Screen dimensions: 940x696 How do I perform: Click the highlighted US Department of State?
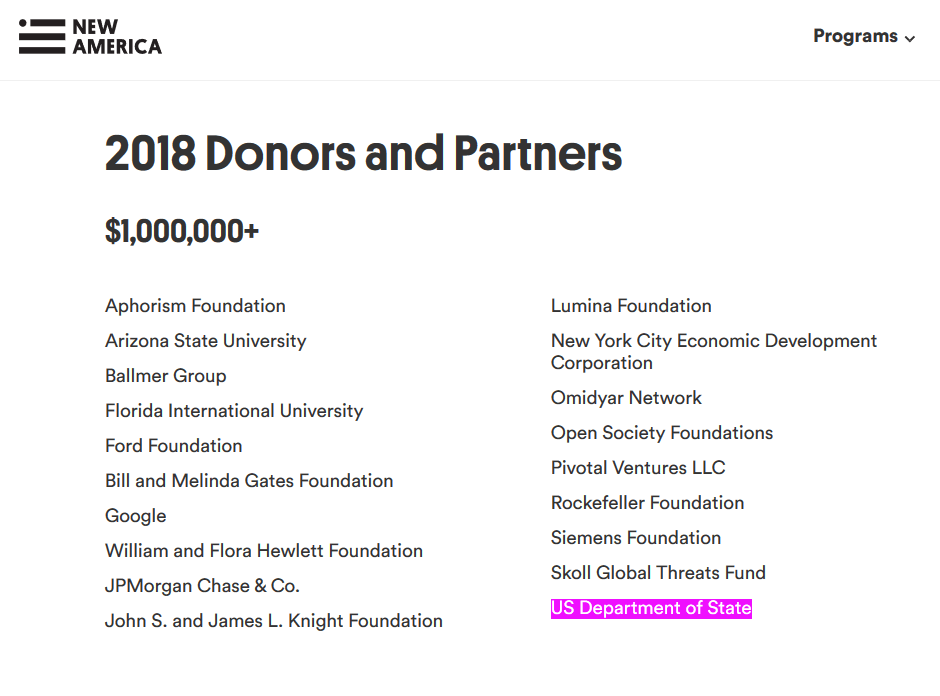coord(651,608)
